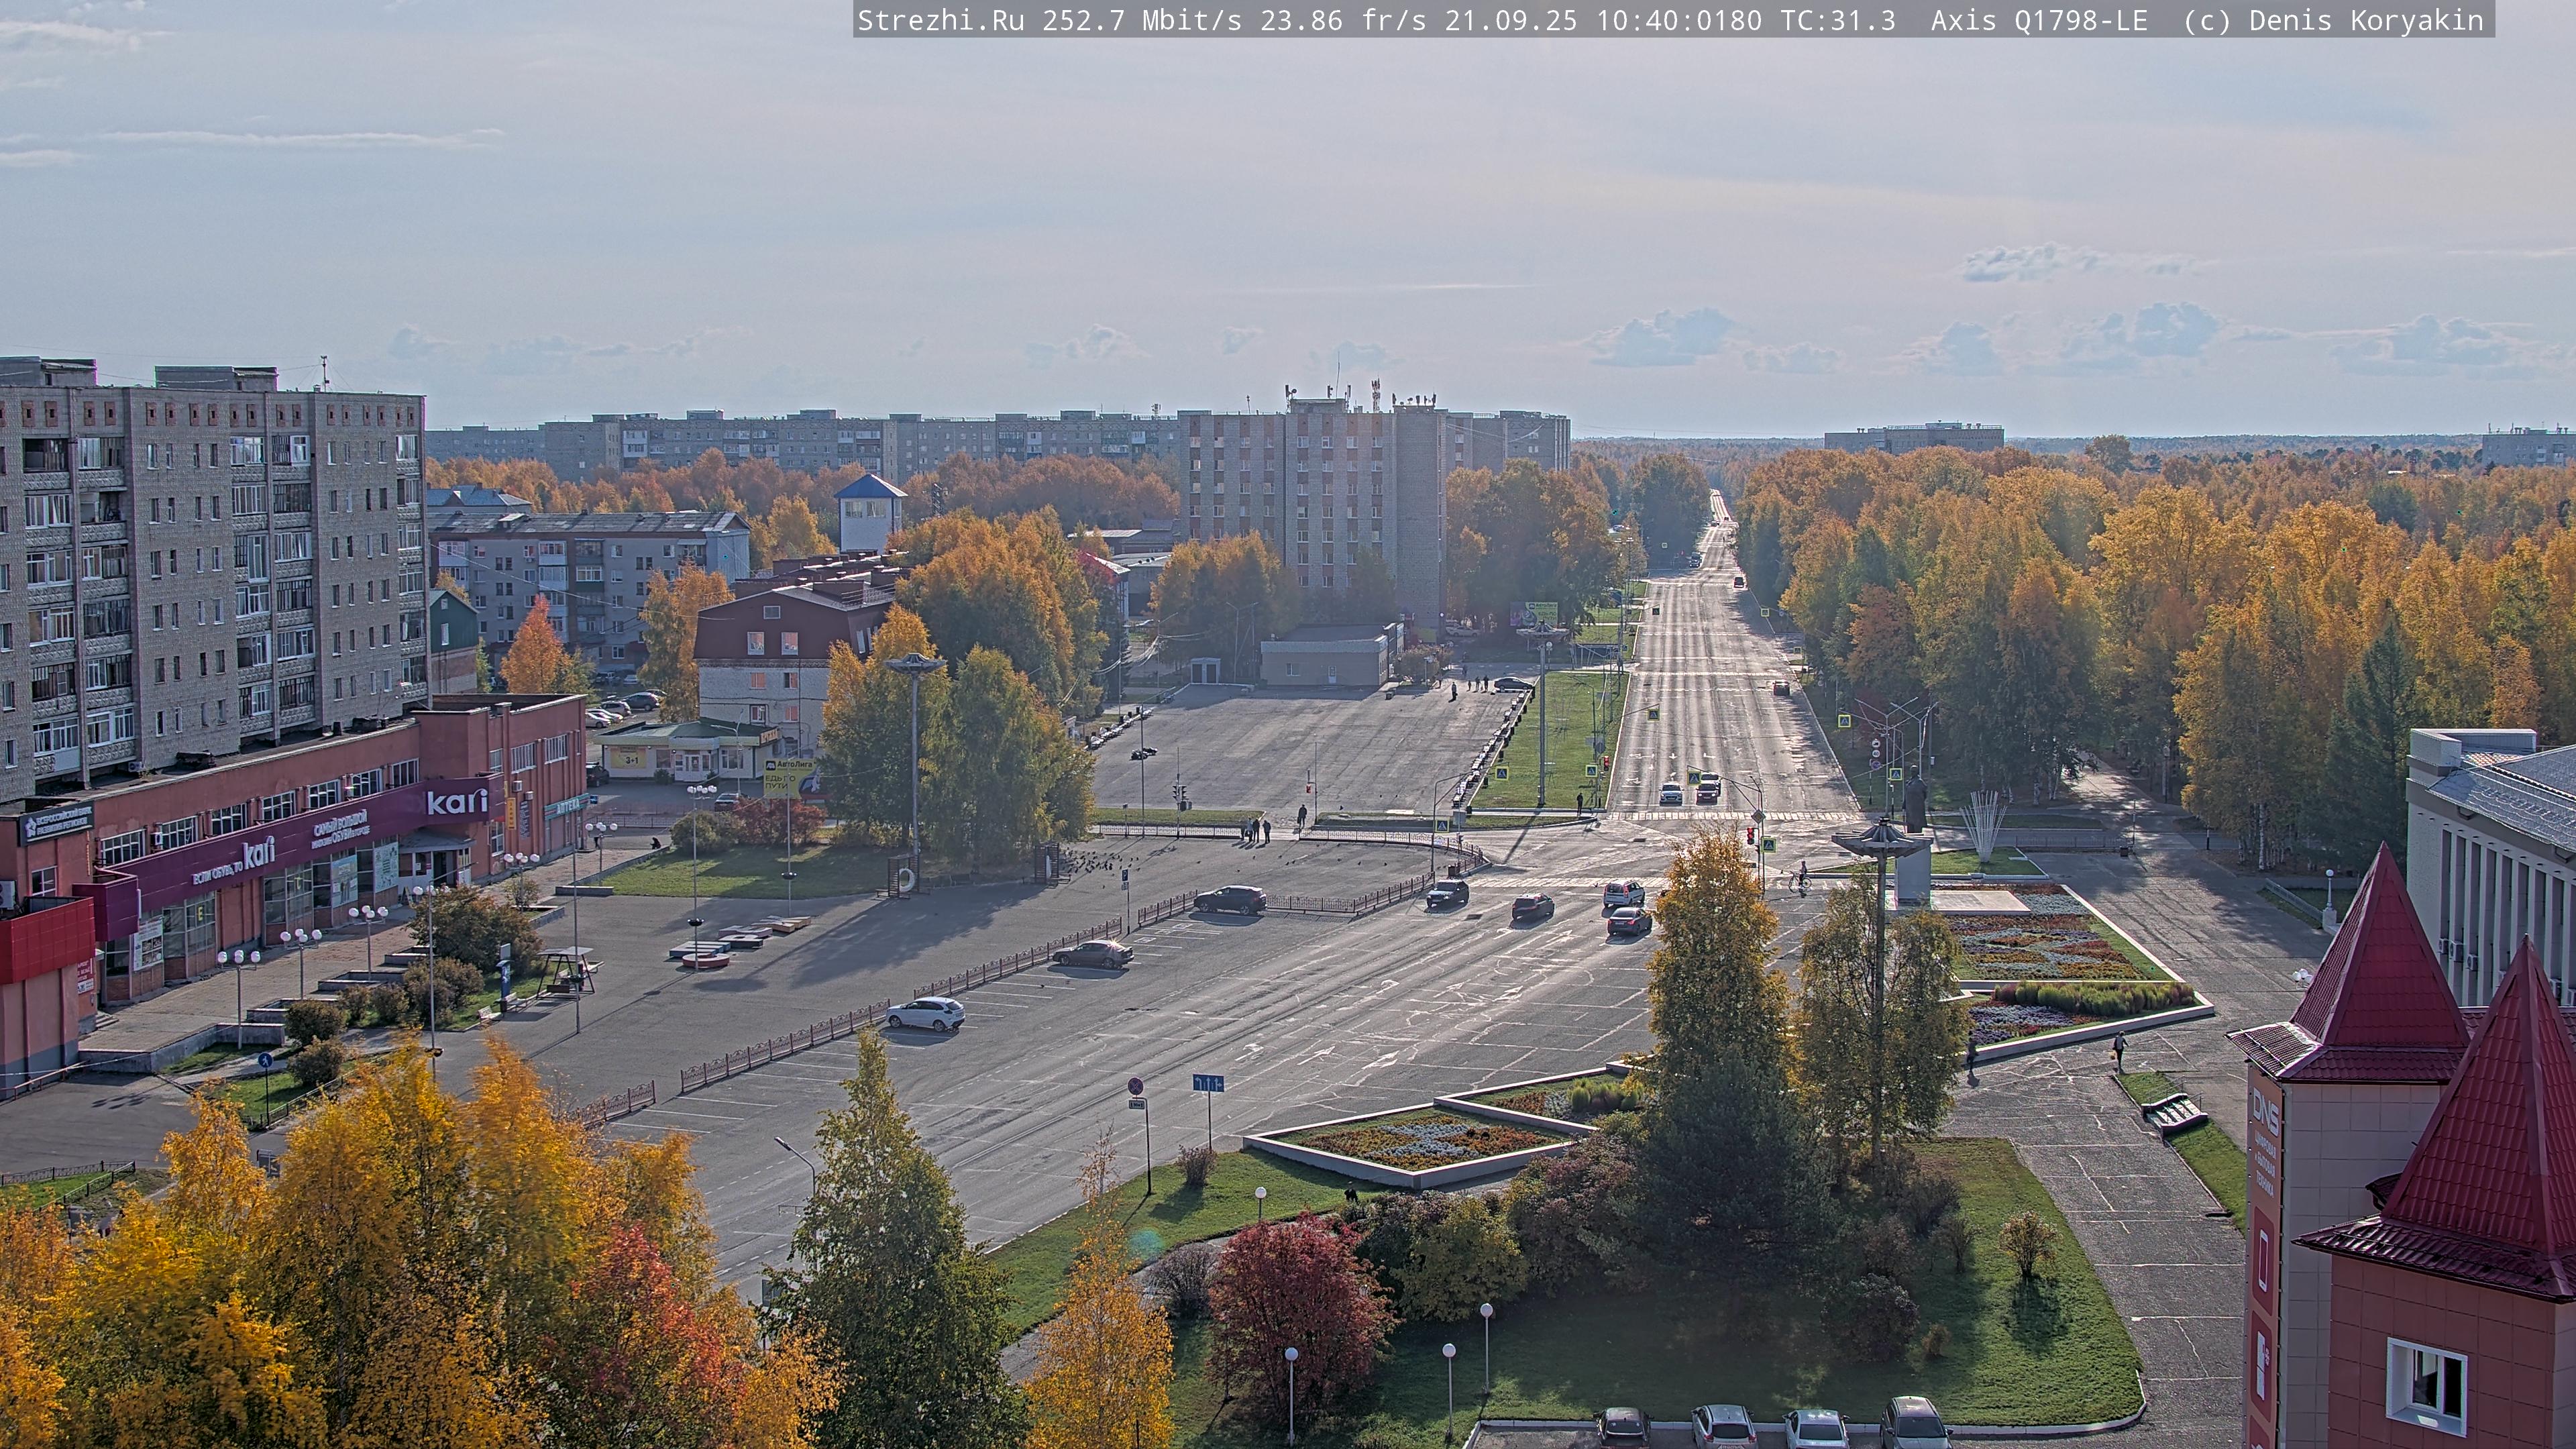
Task: Click the large white kari sign
Action: pos(457,802)
